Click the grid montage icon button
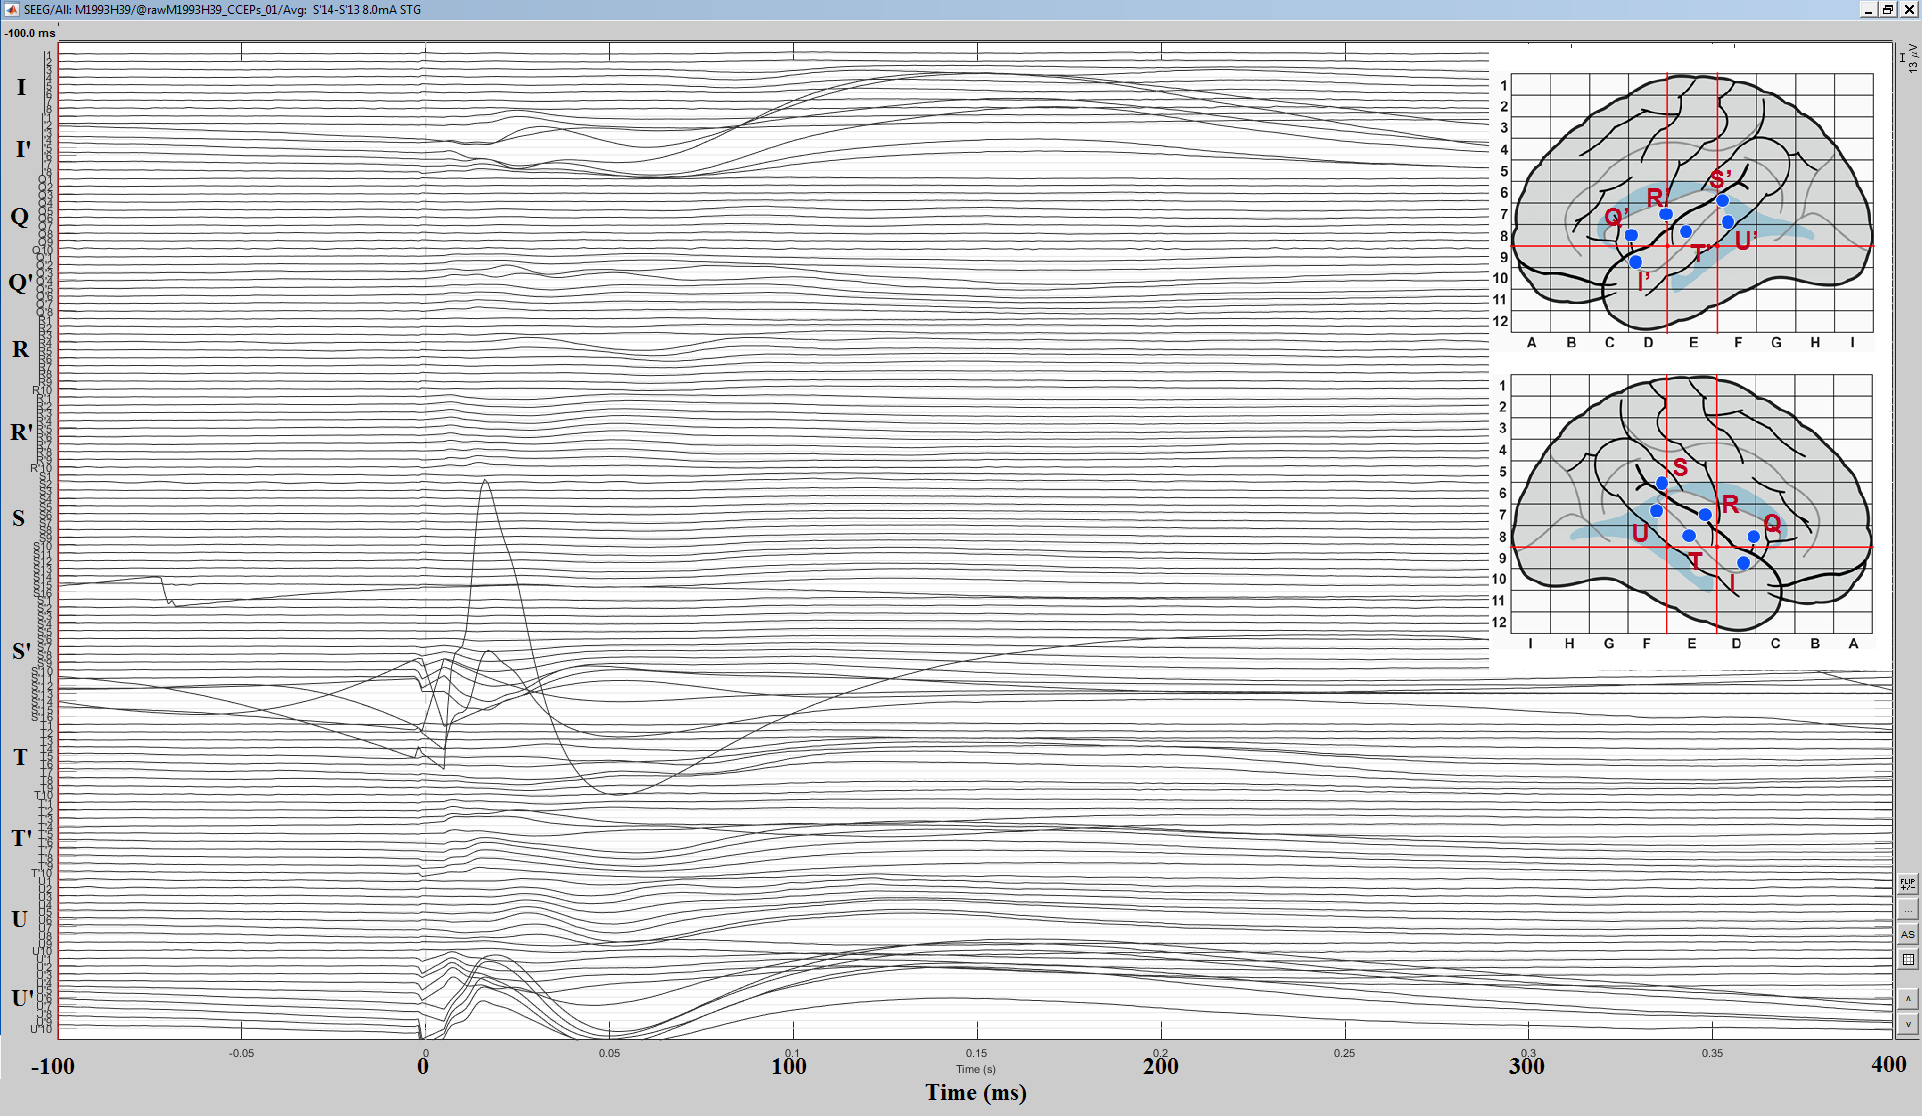This screenshot has height=1116, width=1922. pos(1907,959)
